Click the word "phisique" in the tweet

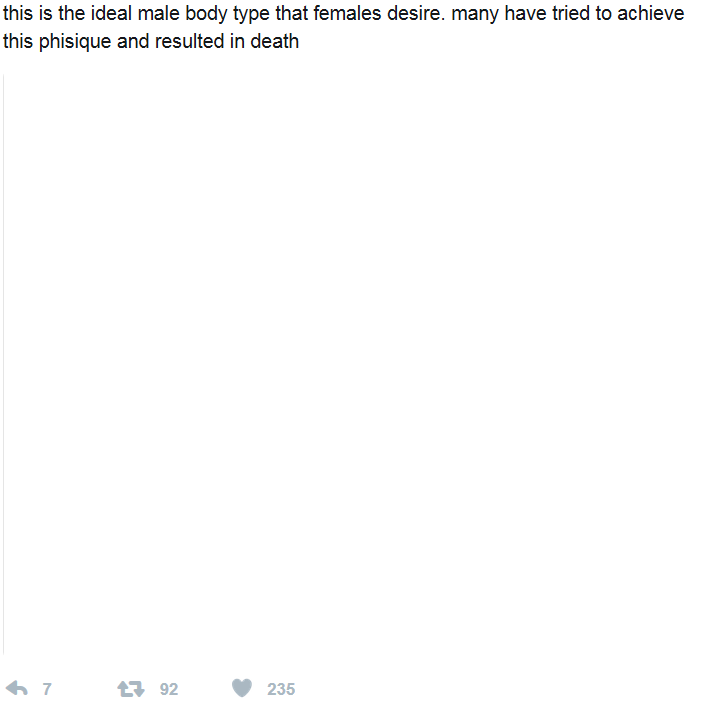(75, 42)
